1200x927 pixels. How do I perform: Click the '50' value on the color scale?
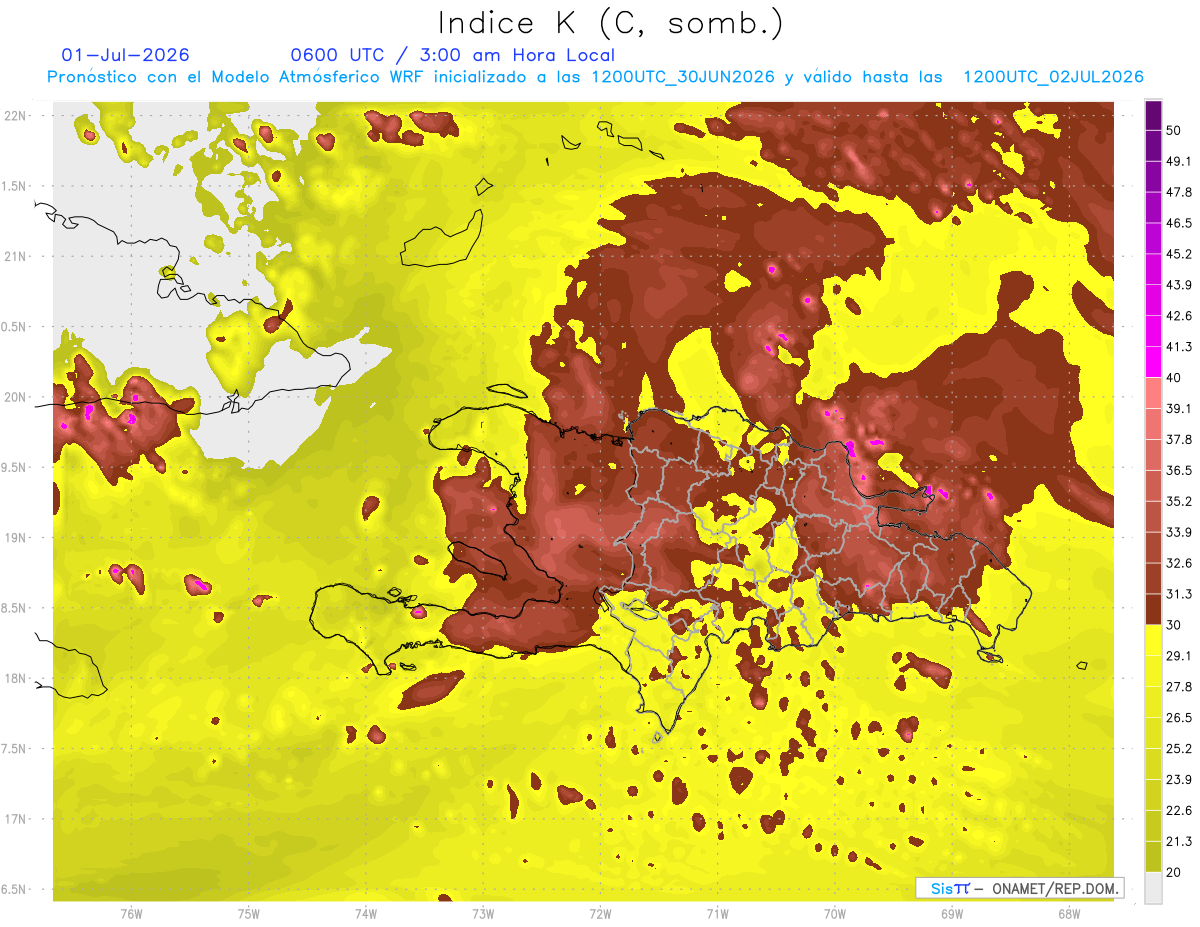click(1175, 131)
